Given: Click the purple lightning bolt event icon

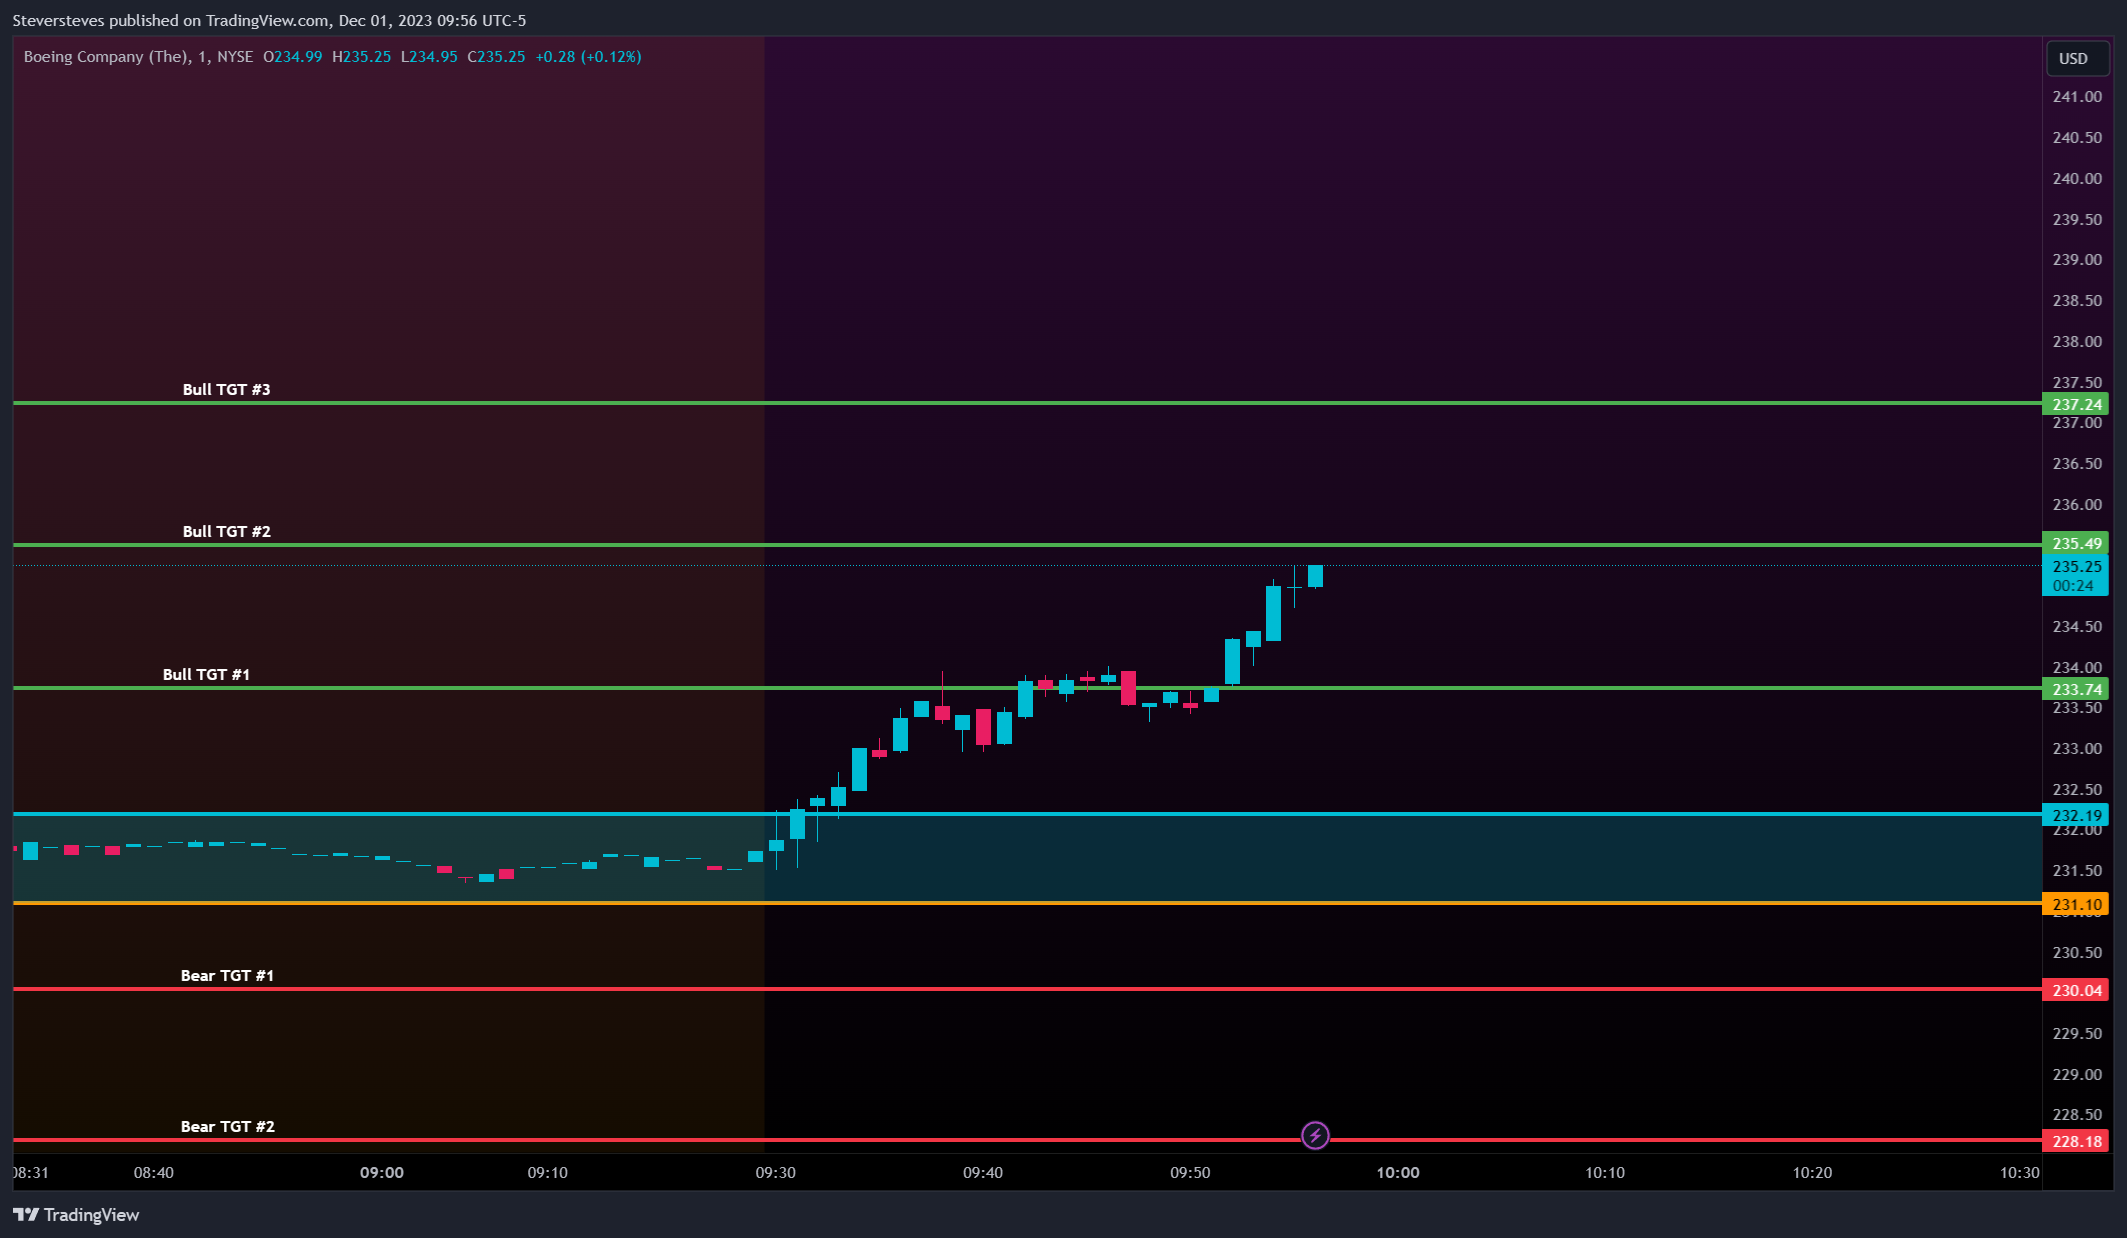Looking at the screenshot, I should tap(1315, 1135).
